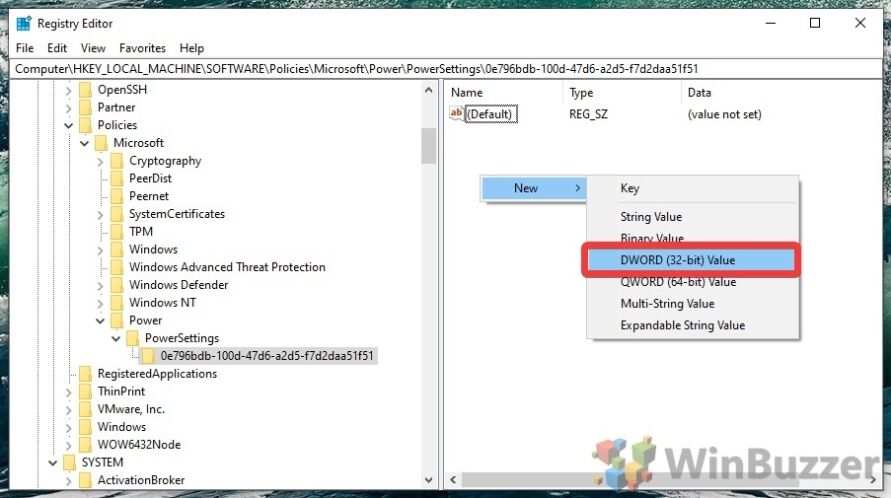Click the (Default) string value icon
Viewport: 891px width, 498px height.
click(x=456, y=114)
